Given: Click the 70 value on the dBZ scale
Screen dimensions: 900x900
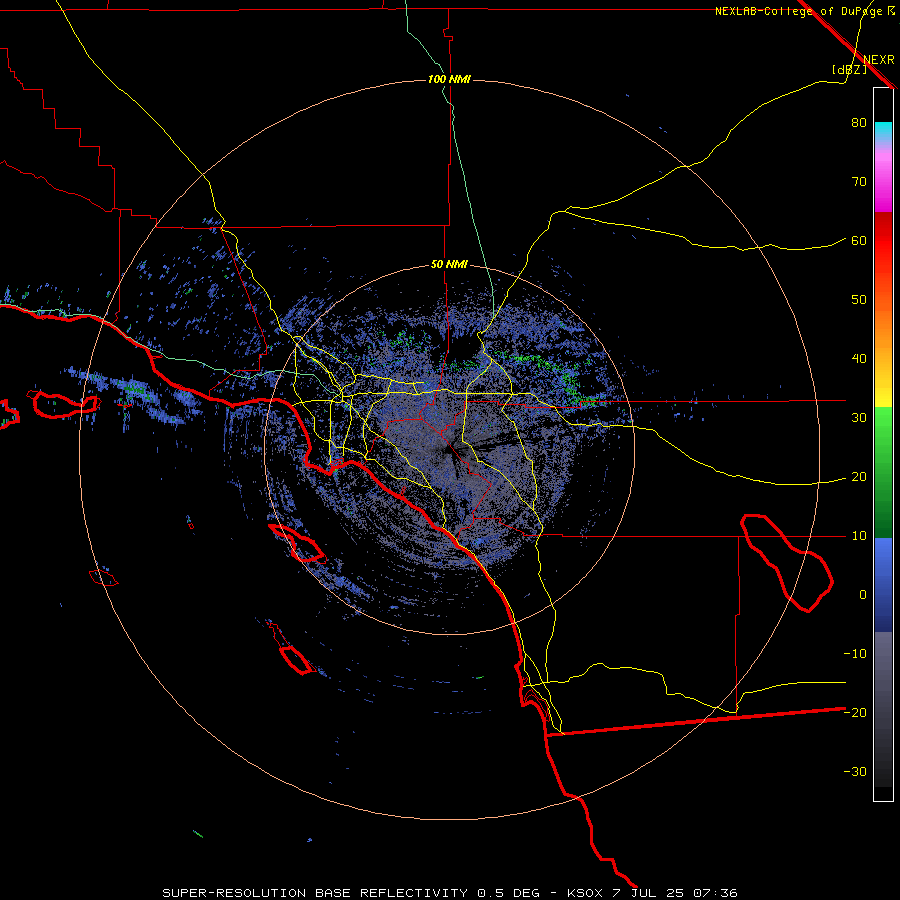Looking at the screenshot, I should pos(859,182).
